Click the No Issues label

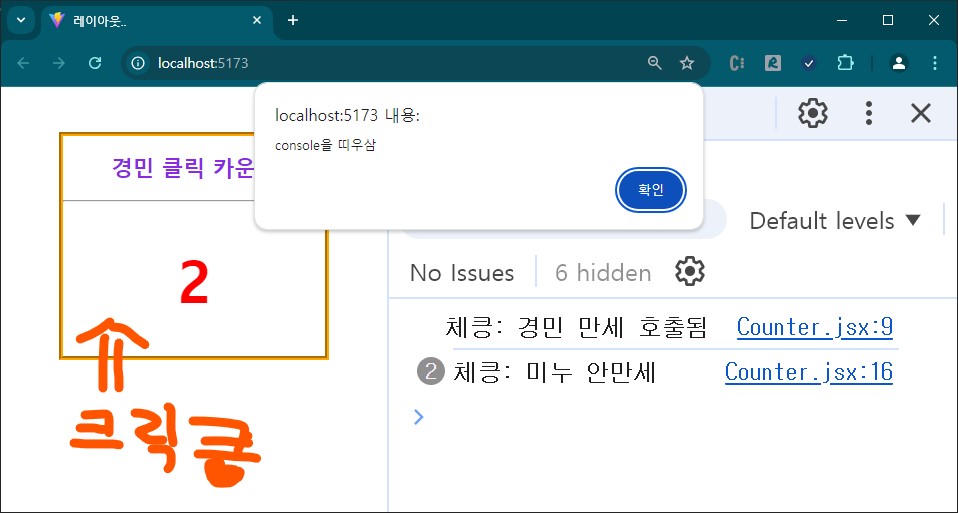pyautogui.click(x=462, y=273)
